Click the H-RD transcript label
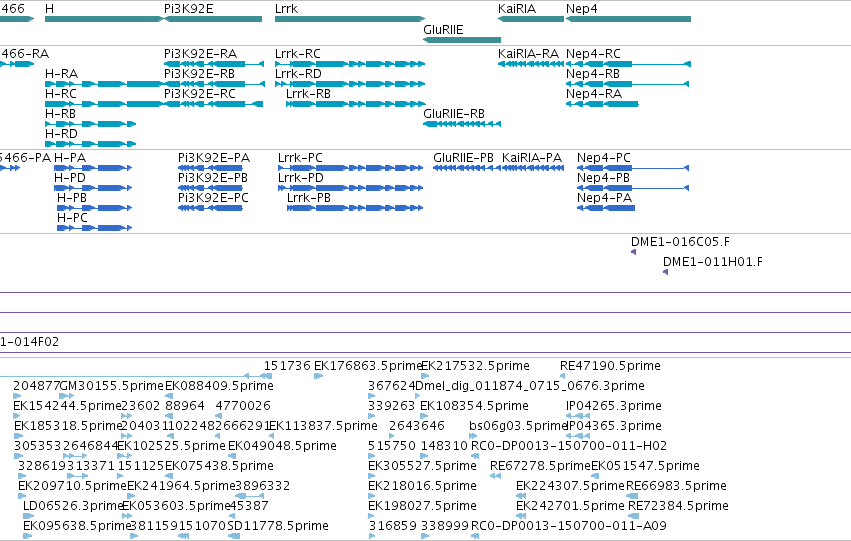This screenshot has height=541, width=851. [61, 134]
